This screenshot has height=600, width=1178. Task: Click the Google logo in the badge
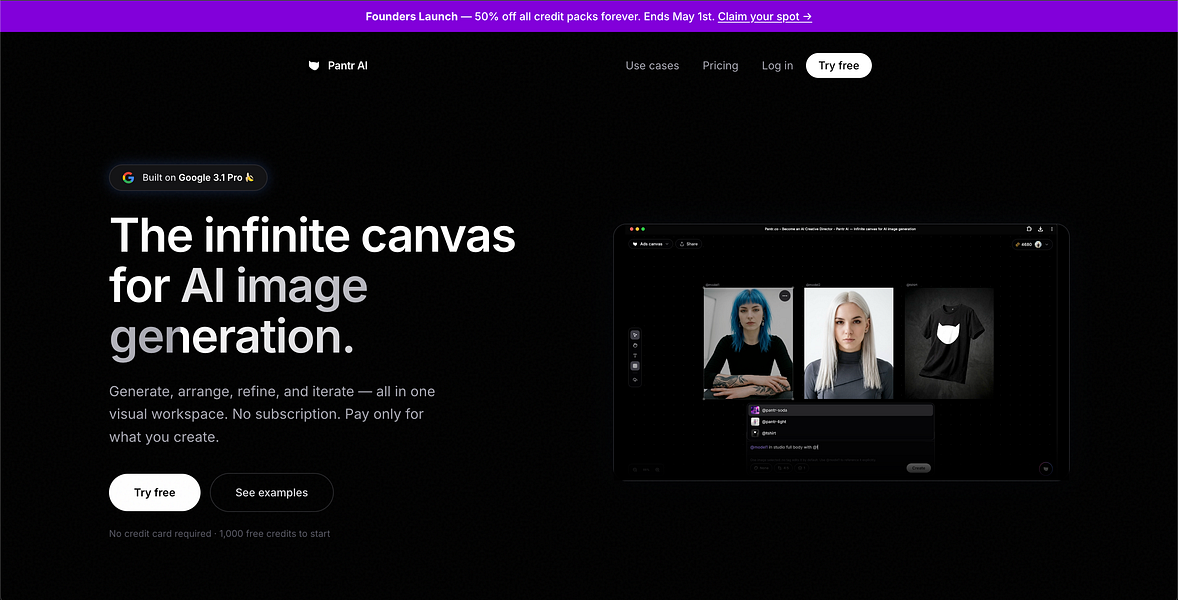tap(128, 178)
